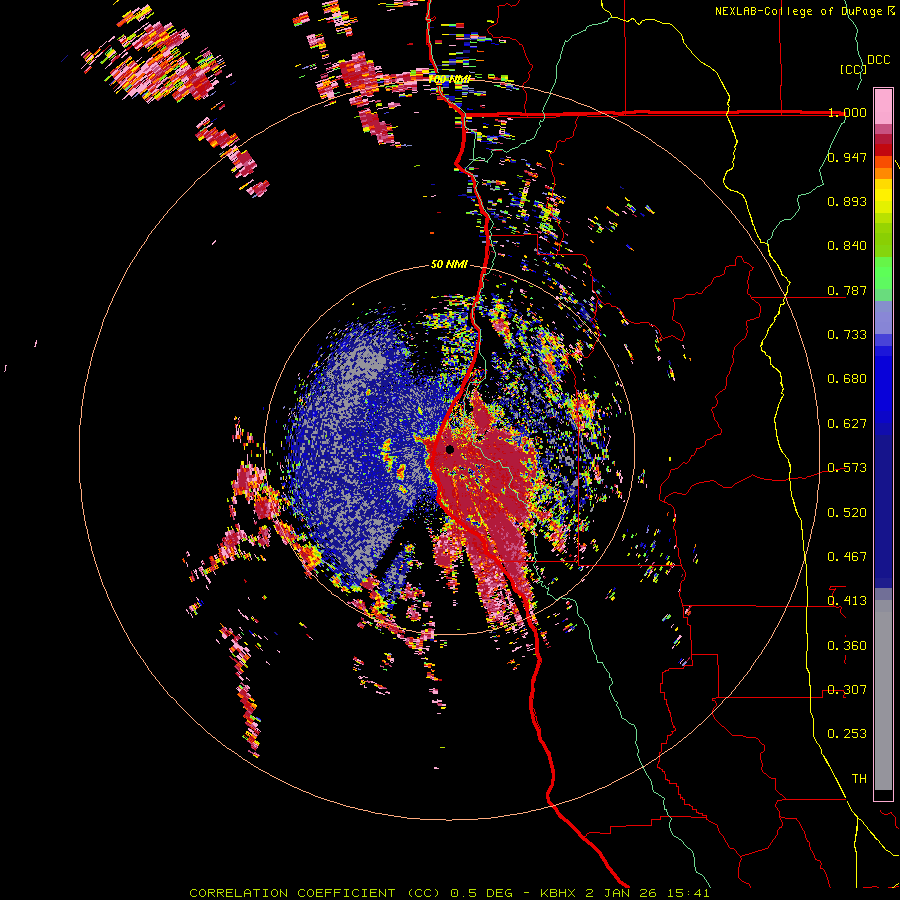The width and height of the screenshot is (900, 900).
Task: Click the 0.413 color scale value
Action: (x=847, y=601)
